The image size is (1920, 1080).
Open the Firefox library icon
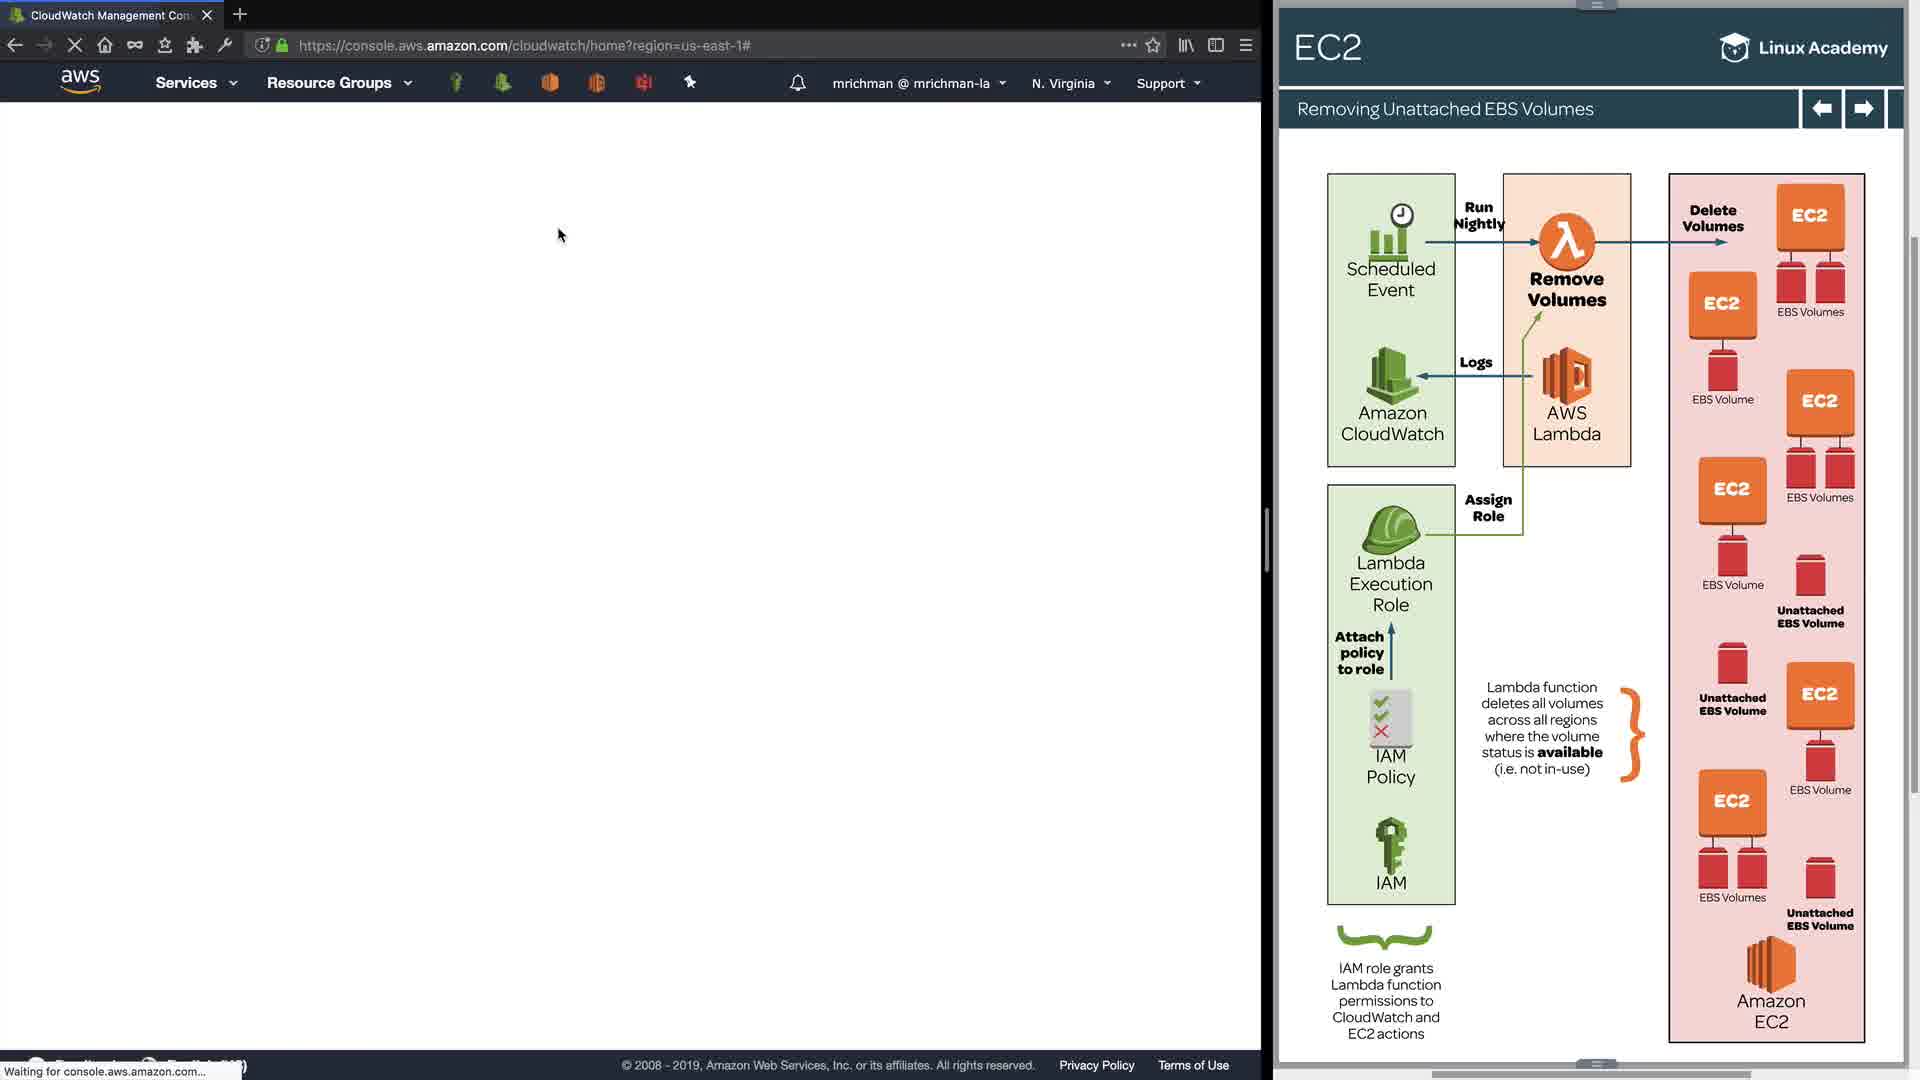click(1186, 45)
